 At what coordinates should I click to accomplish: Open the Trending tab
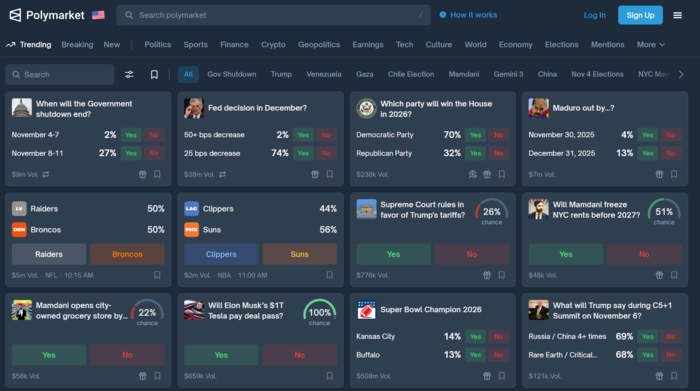[x=29, y=45]
